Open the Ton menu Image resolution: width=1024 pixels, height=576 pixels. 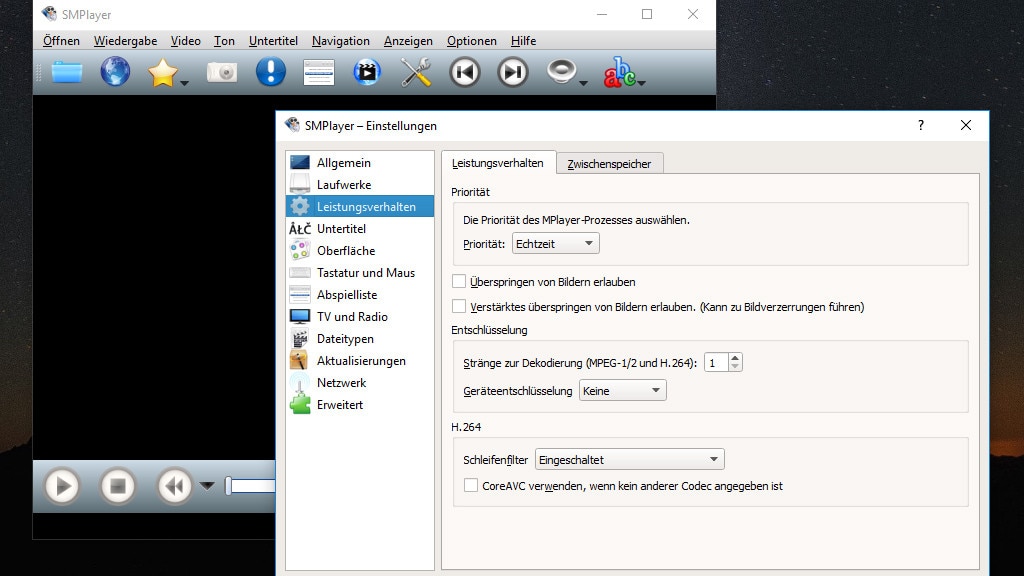pos(224,40)
